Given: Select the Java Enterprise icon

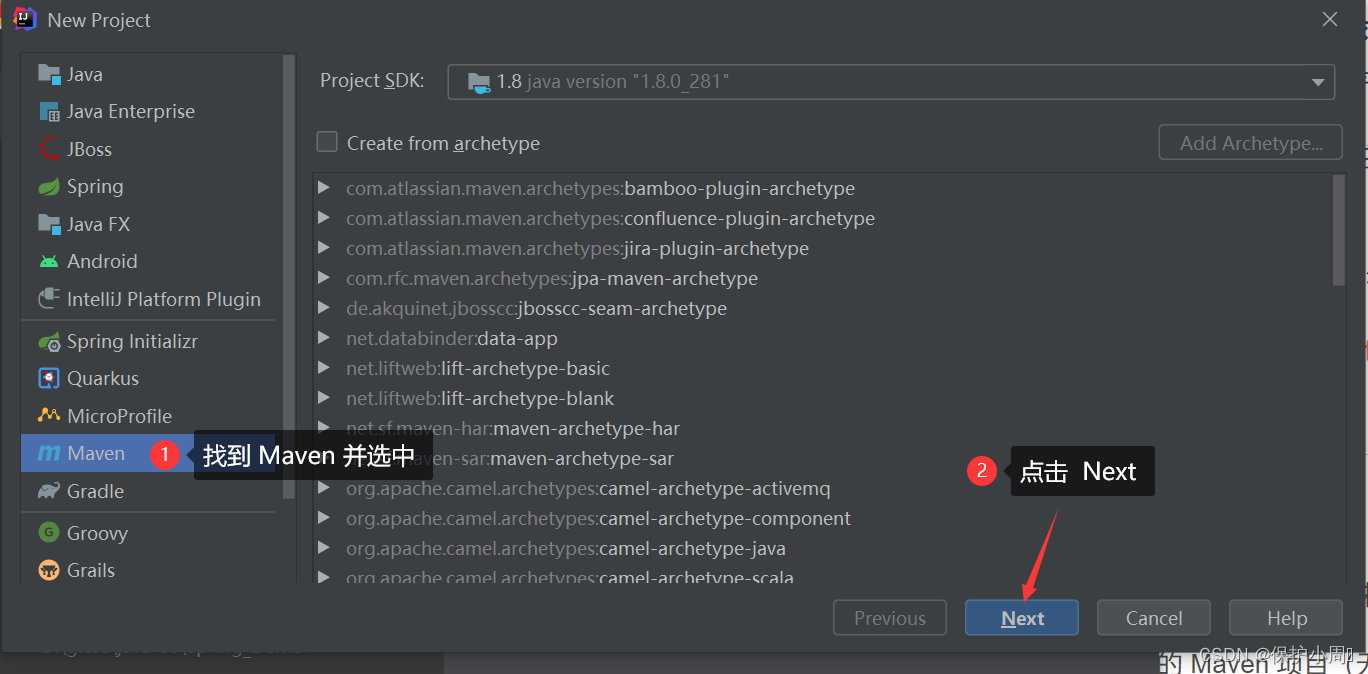Looking at the screenshot, I should tap(49, 111).
